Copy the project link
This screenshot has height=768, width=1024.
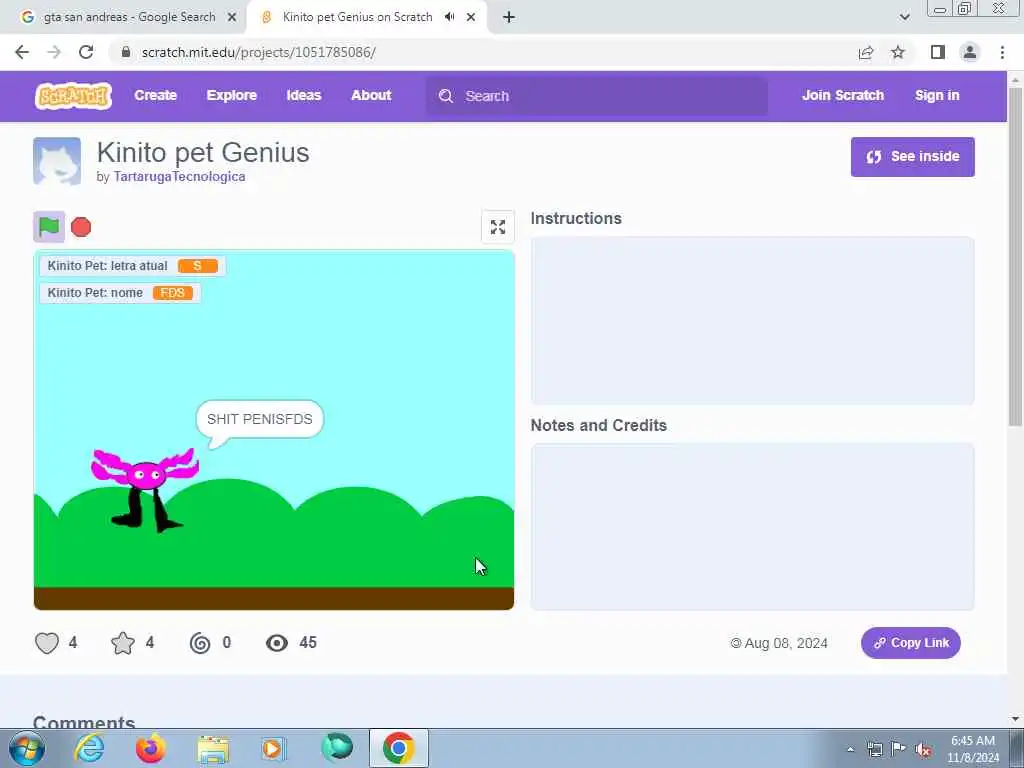910,643
